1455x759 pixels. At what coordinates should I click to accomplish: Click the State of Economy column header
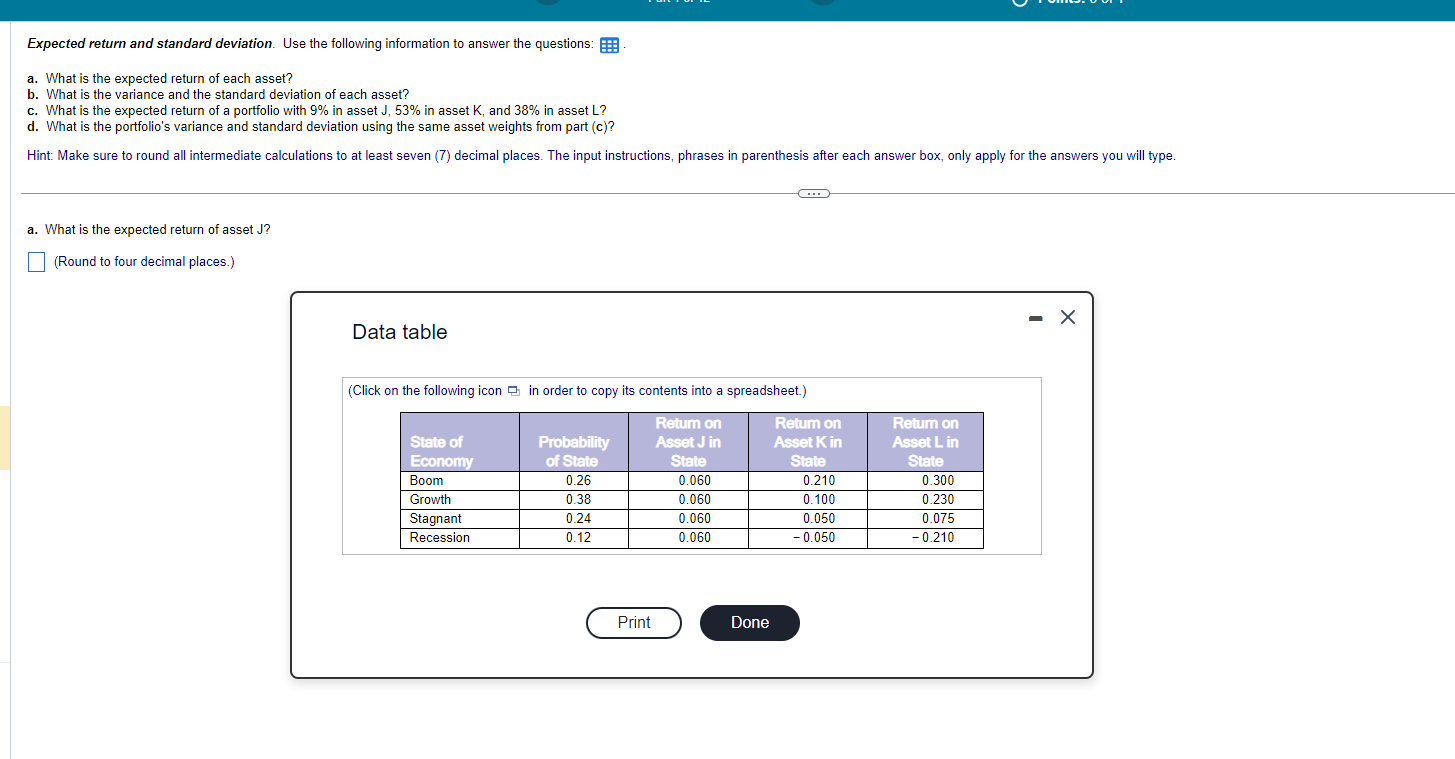(x=459, y=441)
